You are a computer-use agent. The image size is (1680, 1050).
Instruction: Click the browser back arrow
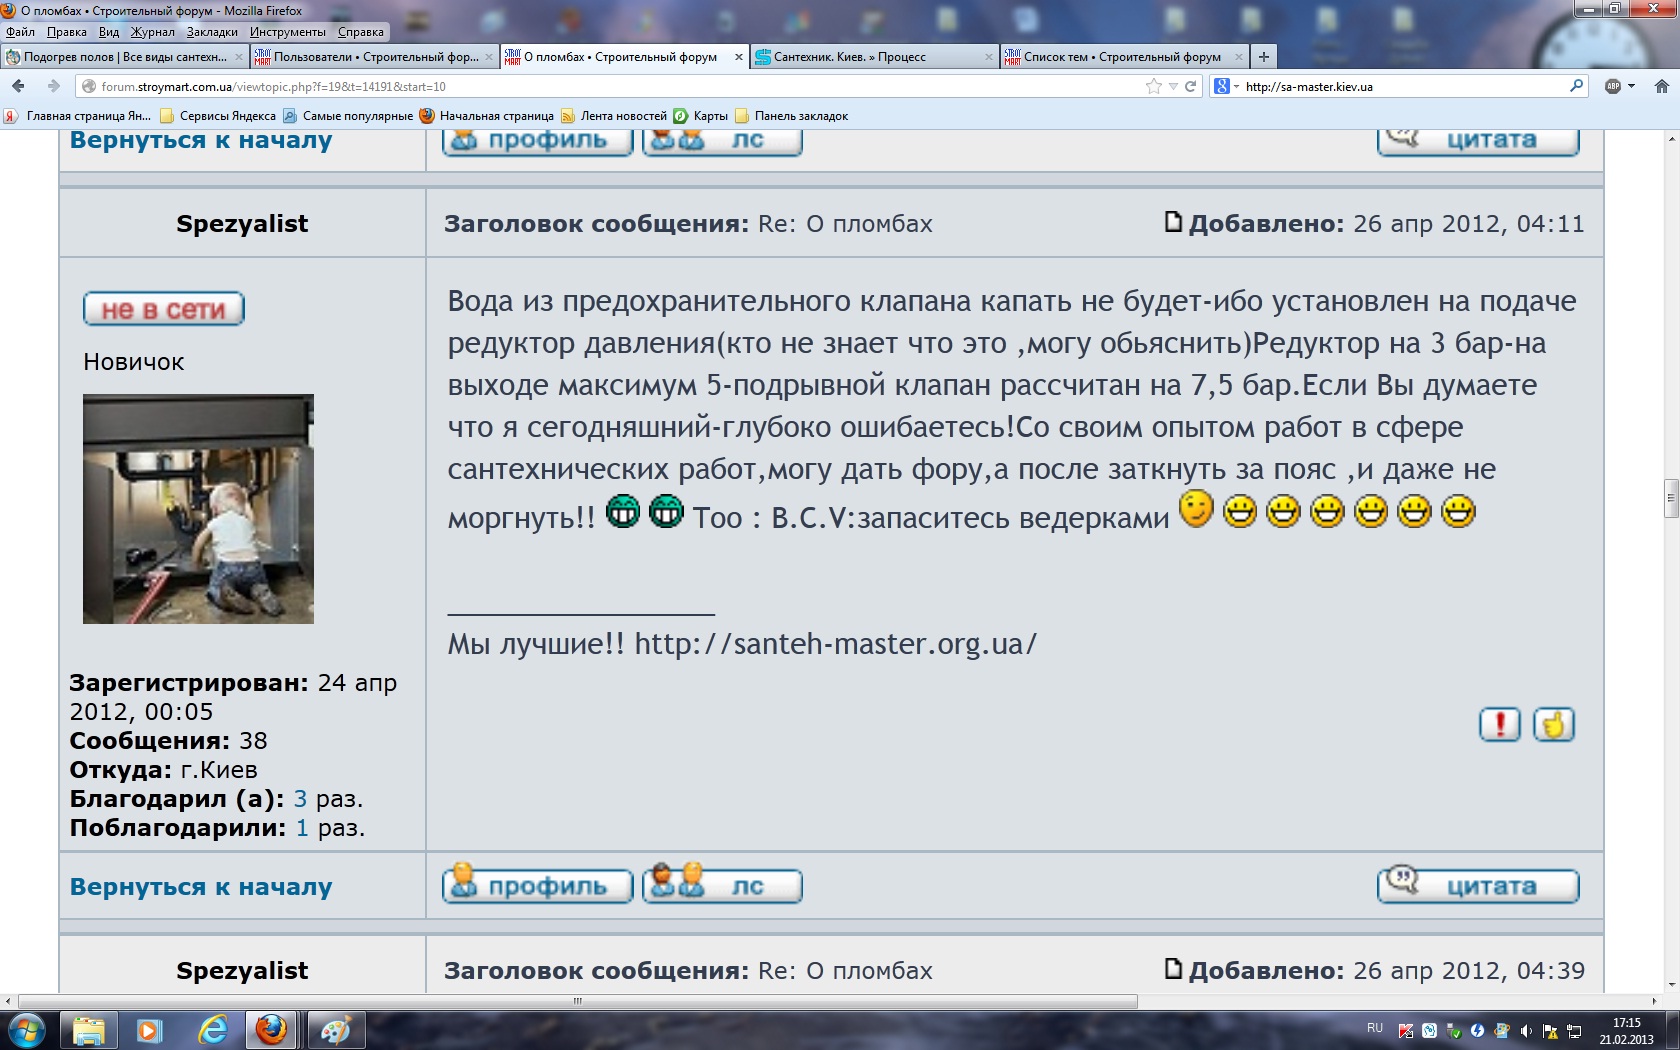(x=19, y=87)
